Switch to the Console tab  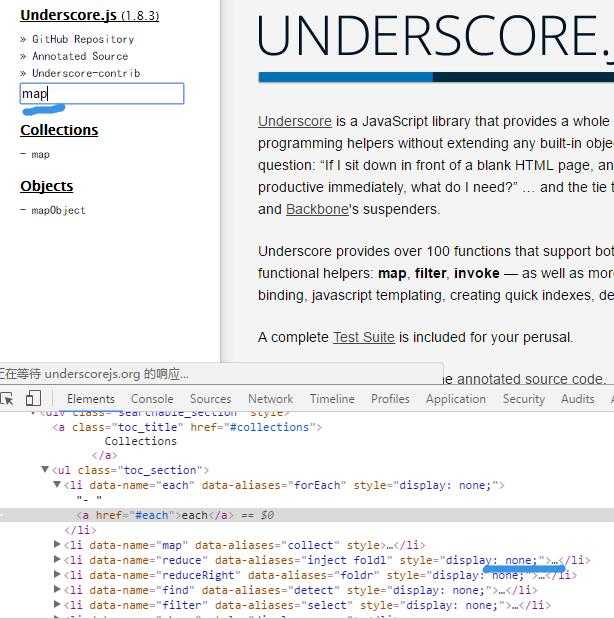pos(152,399)
